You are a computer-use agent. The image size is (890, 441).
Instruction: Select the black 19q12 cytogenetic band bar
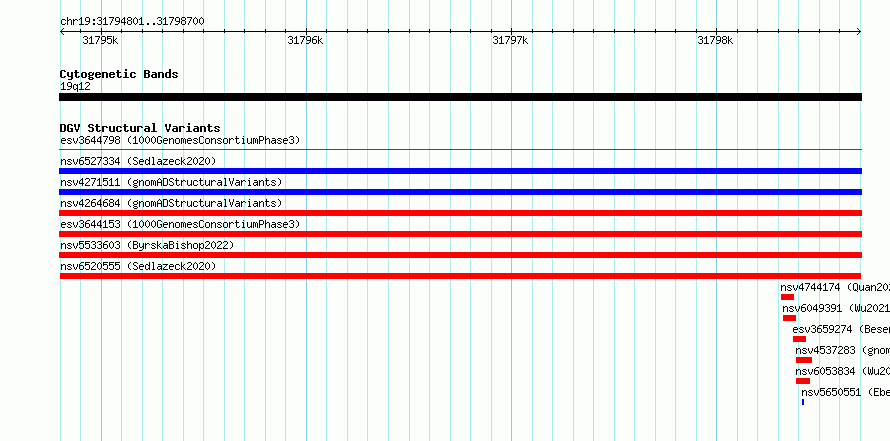(x=460, y=97)
